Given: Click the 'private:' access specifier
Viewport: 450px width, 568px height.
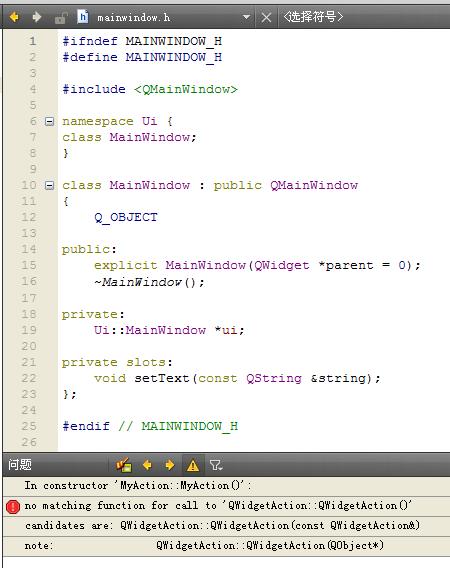Looking at the screenshot, I should (x=93, y=314).
